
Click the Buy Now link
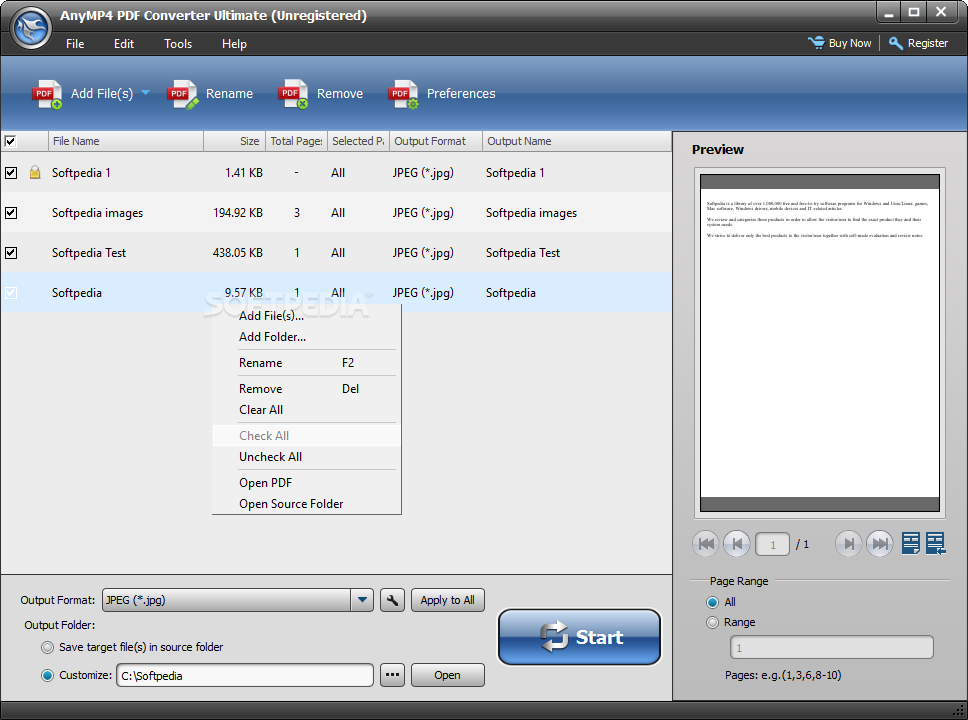pos(849,43)
